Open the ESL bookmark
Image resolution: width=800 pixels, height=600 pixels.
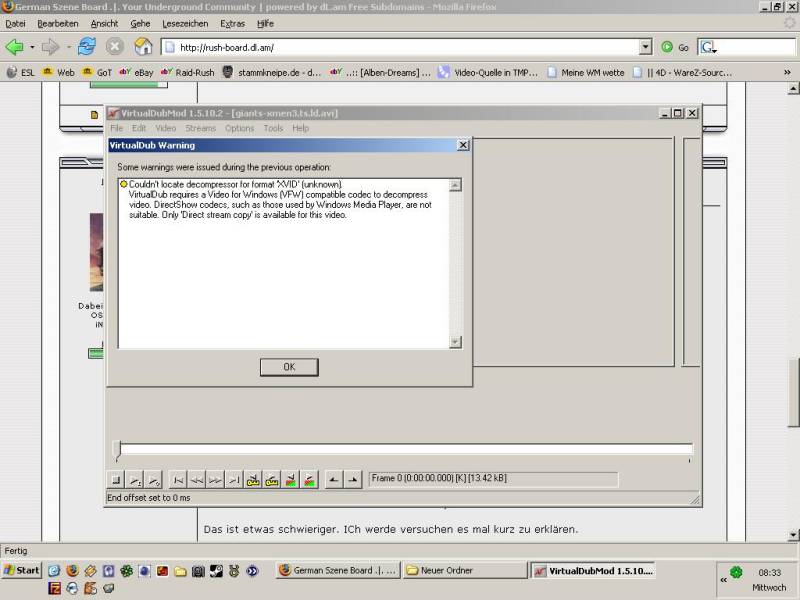(x=21, y=72)
